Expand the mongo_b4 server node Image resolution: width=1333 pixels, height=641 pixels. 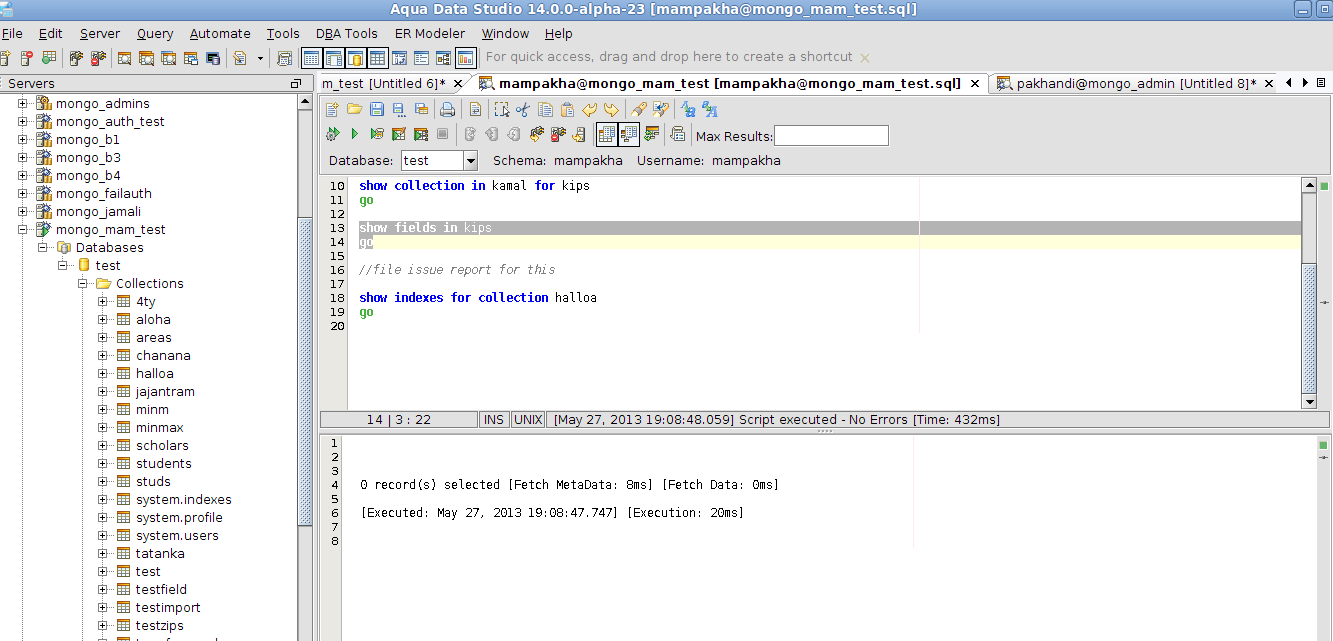23,176
